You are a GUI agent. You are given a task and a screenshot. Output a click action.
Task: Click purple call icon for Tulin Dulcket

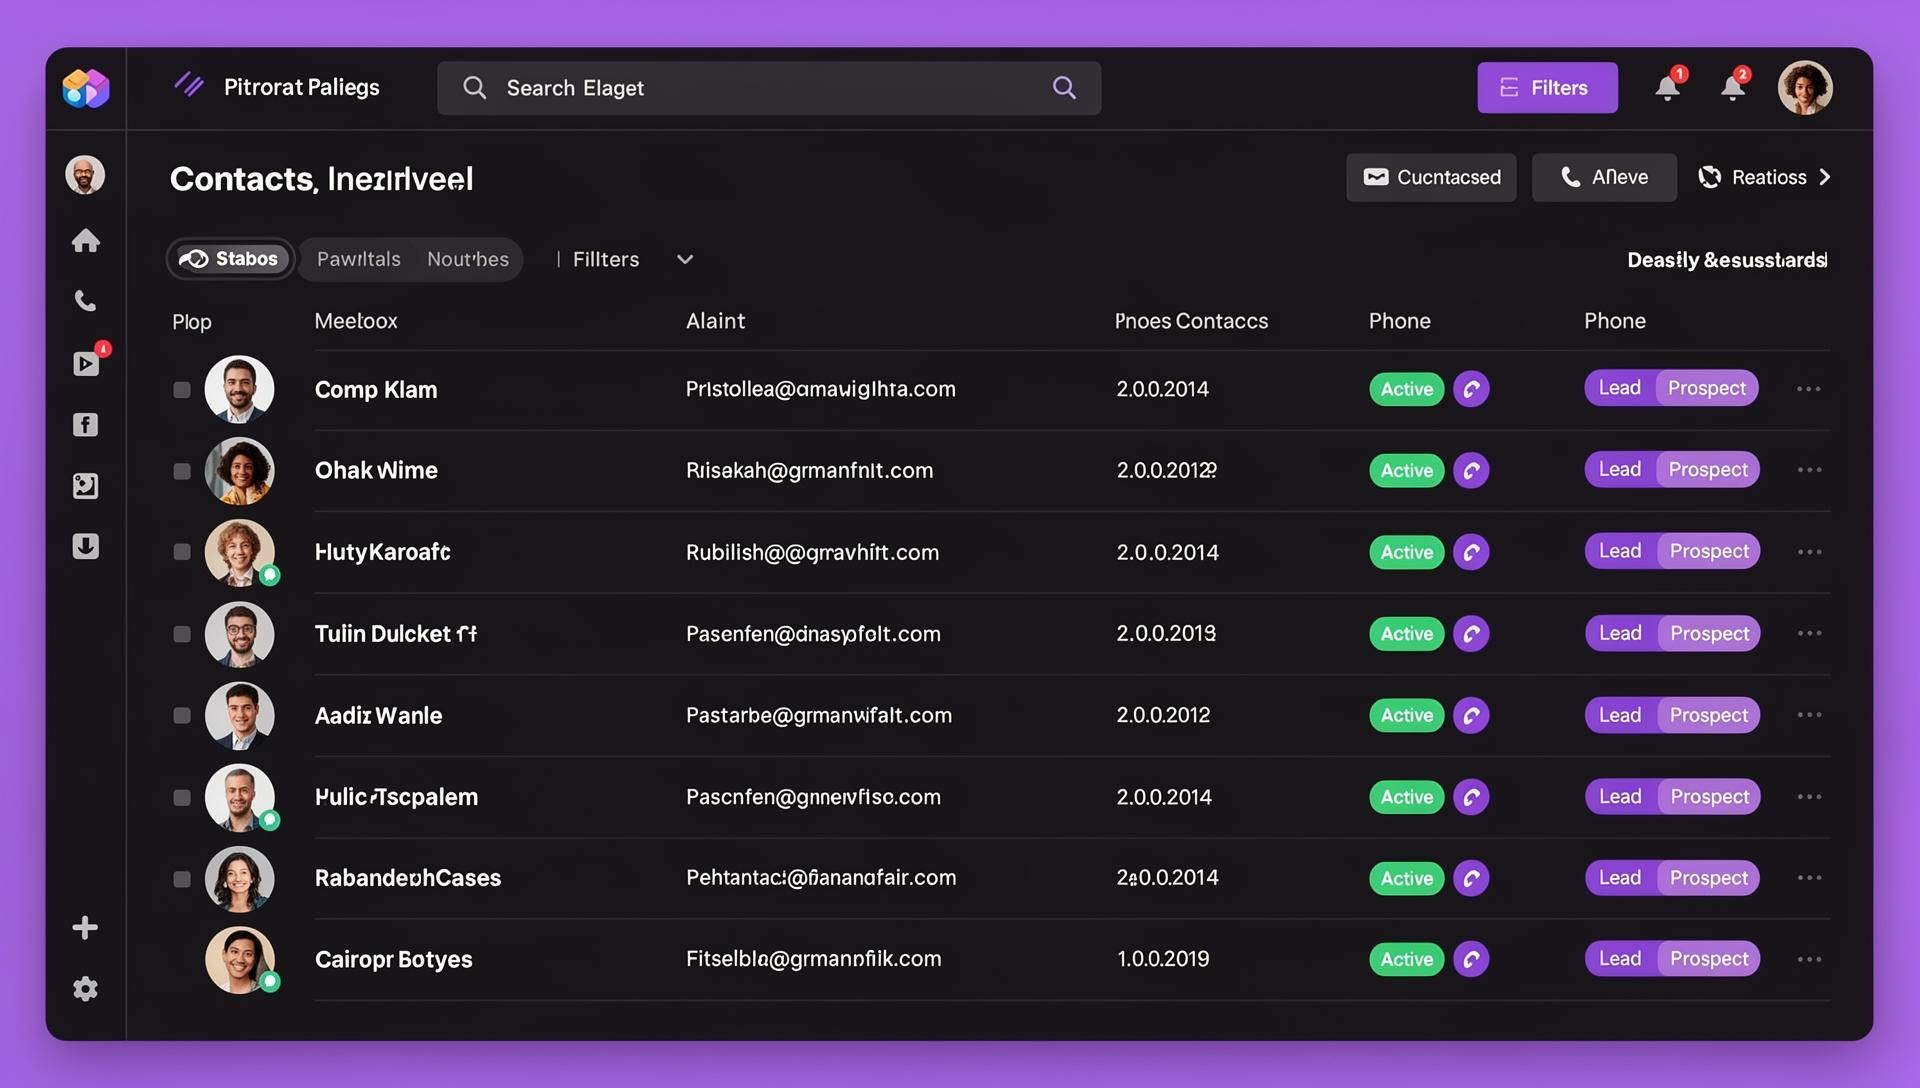(1471, 633)
